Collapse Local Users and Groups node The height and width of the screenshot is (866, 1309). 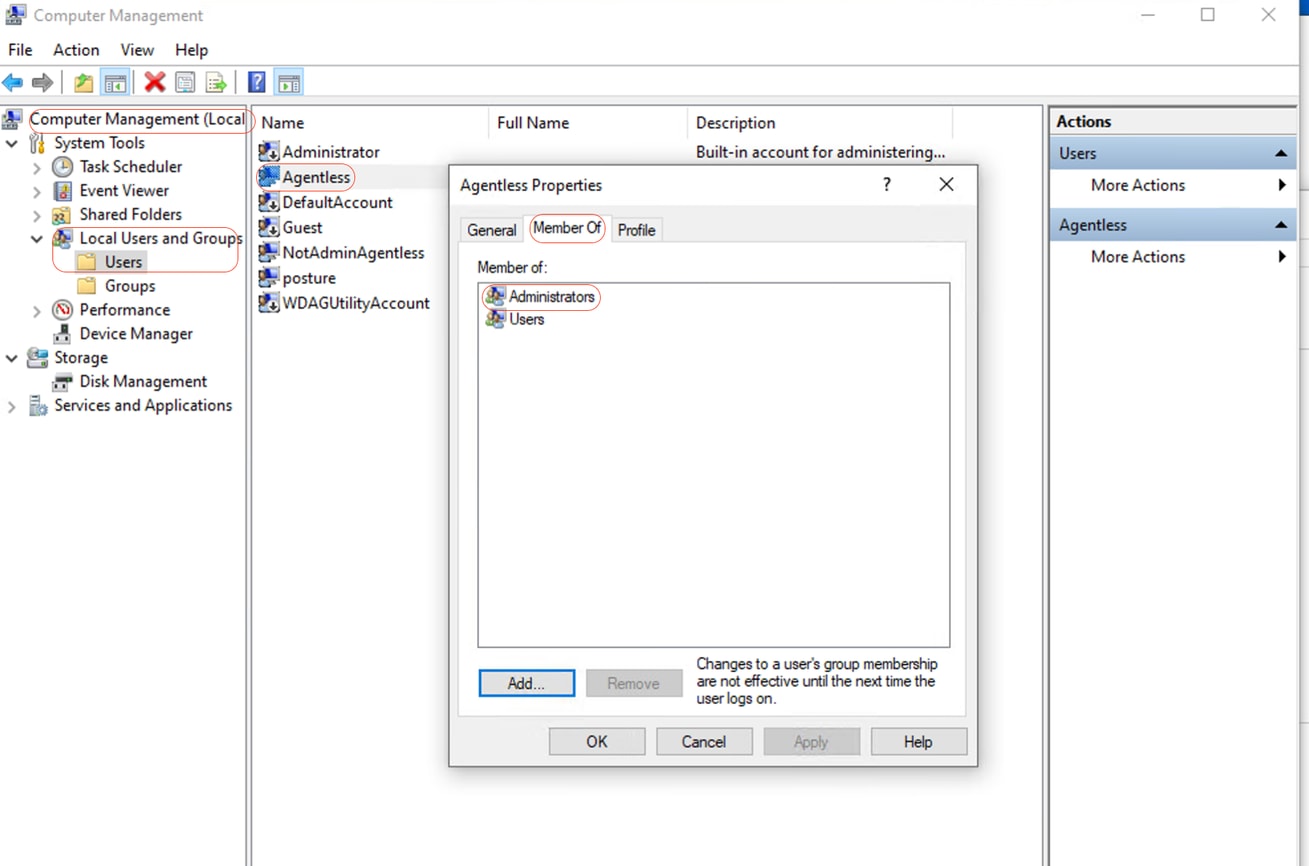coord(37,239)
